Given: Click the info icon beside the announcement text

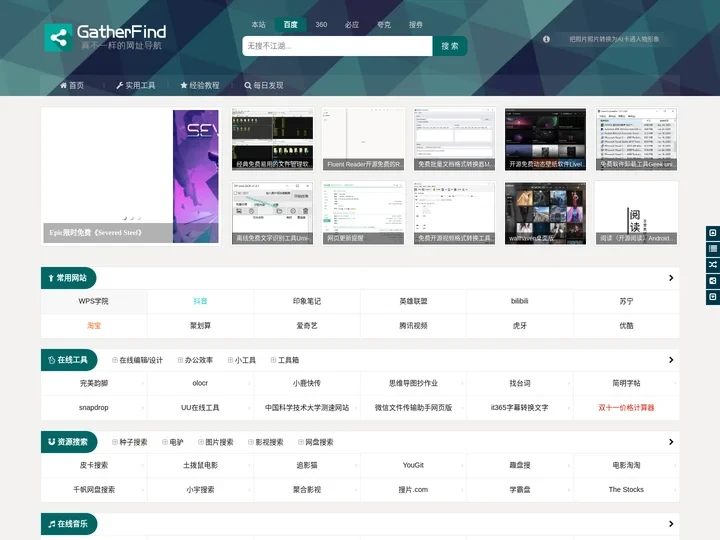Looking at the screenshot, I should pos(546,39).
